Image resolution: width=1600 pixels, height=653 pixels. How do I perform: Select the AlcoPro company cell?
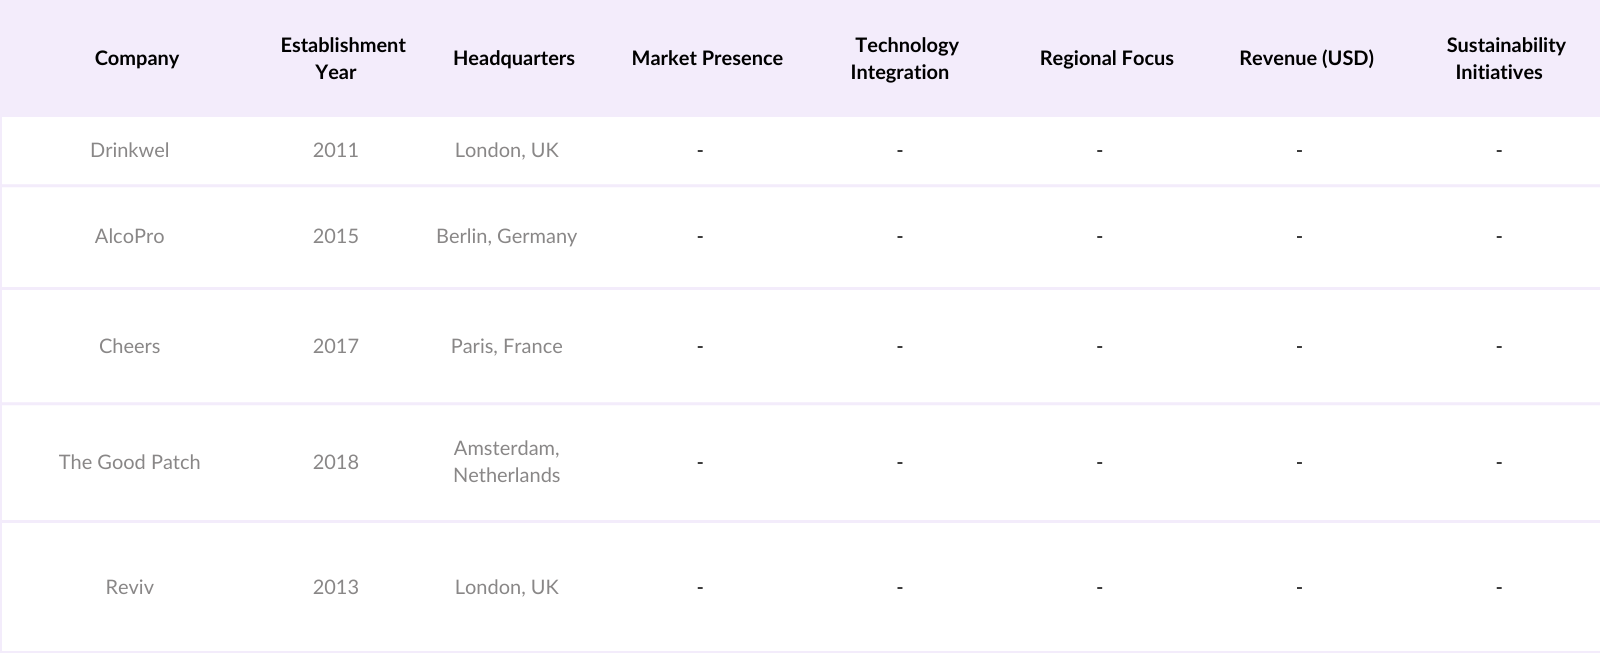point(129,236)
